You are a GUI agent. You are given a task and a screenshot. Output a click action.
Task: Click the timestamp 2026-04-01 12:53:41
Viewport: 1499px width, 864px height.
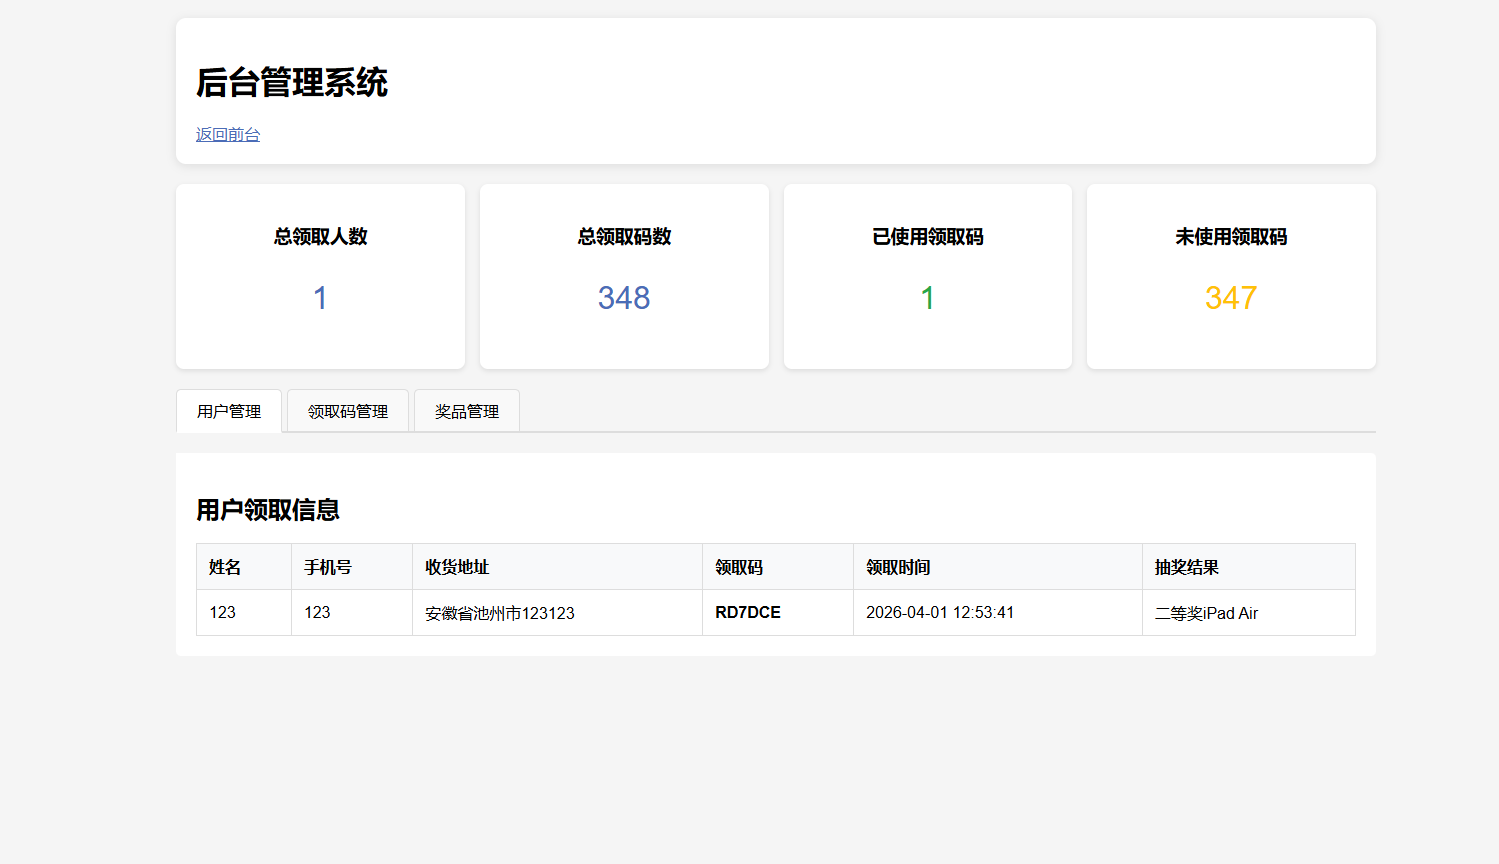click(940, 612)
